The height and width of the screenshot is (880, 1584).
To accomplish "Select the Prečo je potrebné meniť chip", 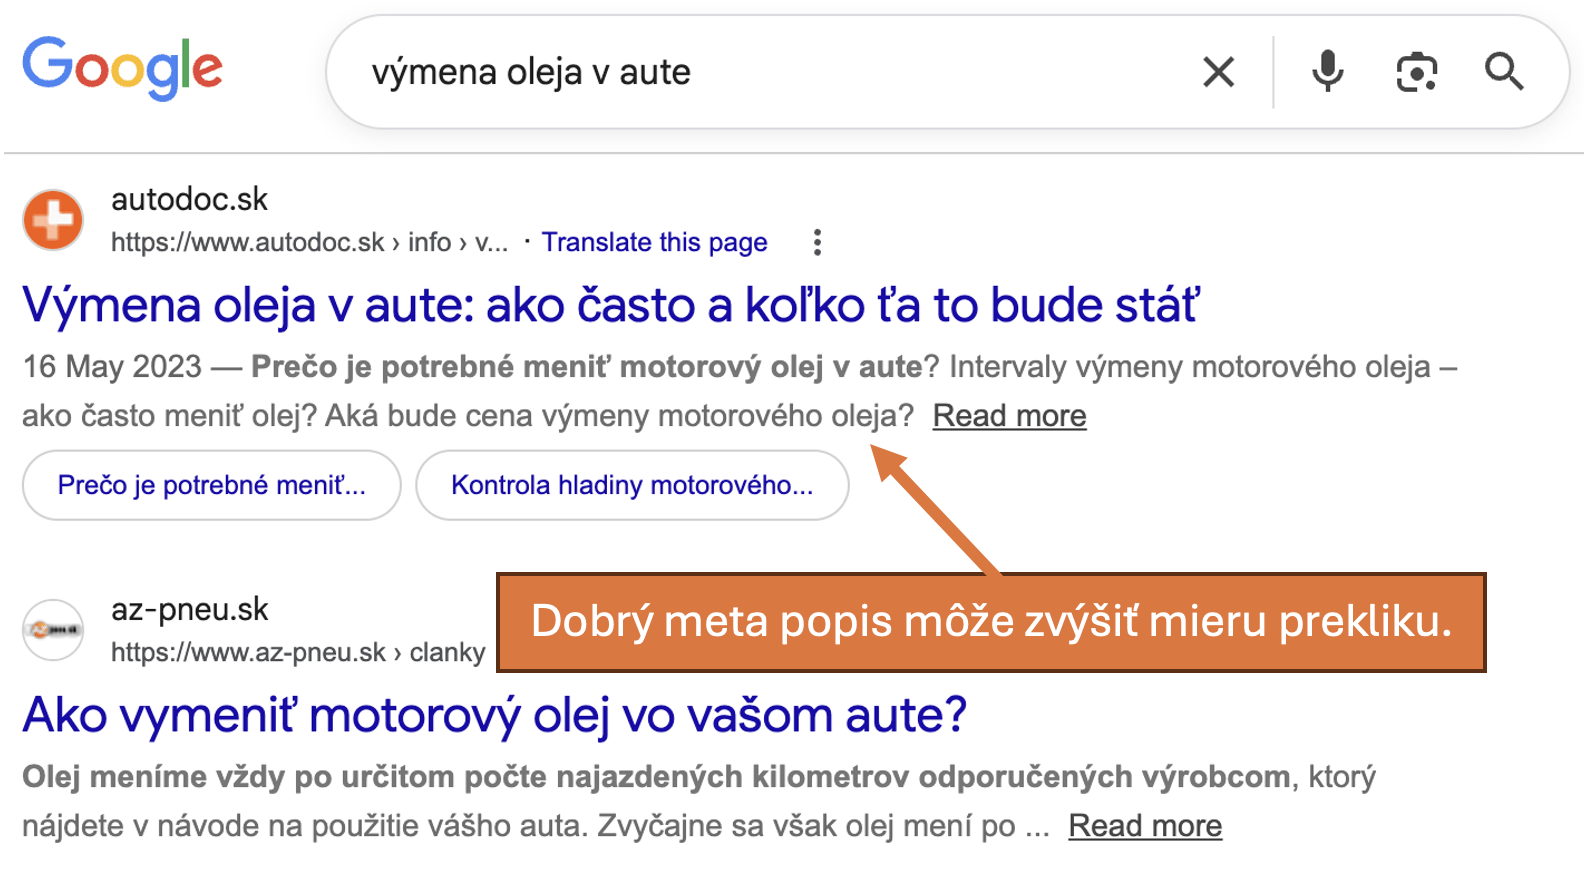I will pos(212,485).
